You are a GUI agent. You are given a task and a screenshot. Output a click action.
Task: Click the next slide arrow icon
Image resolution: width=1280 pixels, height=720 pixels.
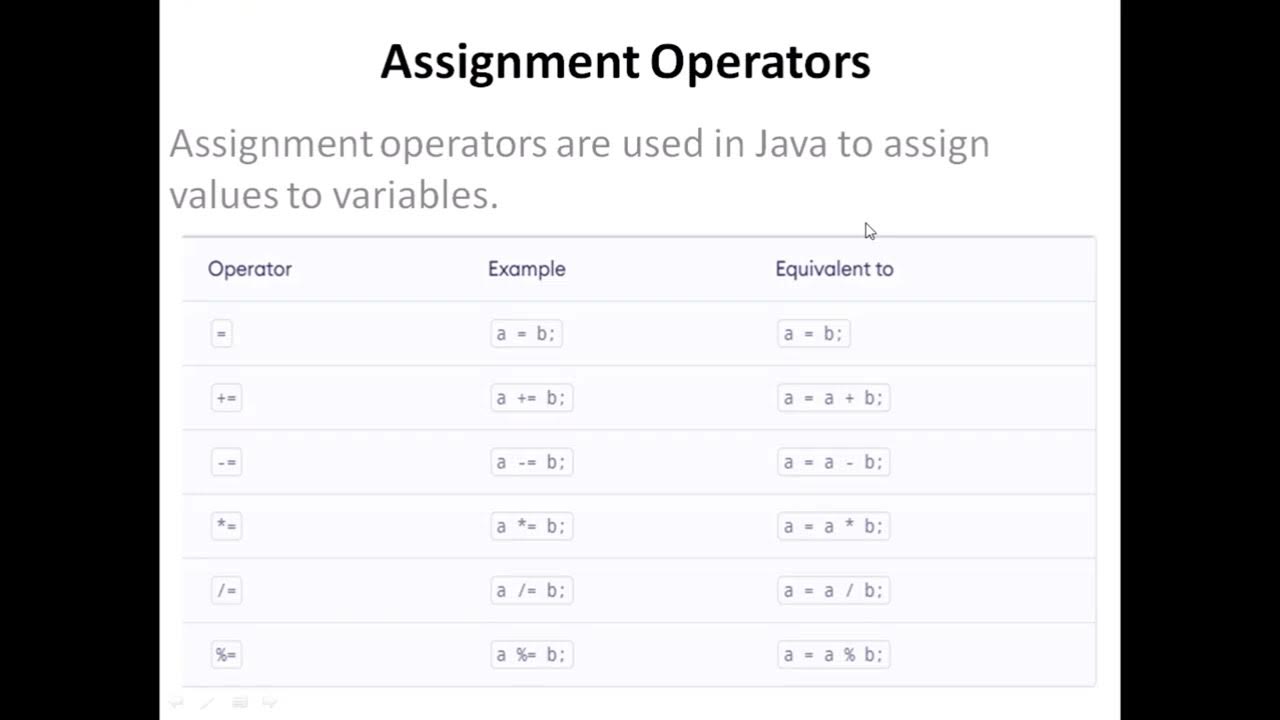269,703
